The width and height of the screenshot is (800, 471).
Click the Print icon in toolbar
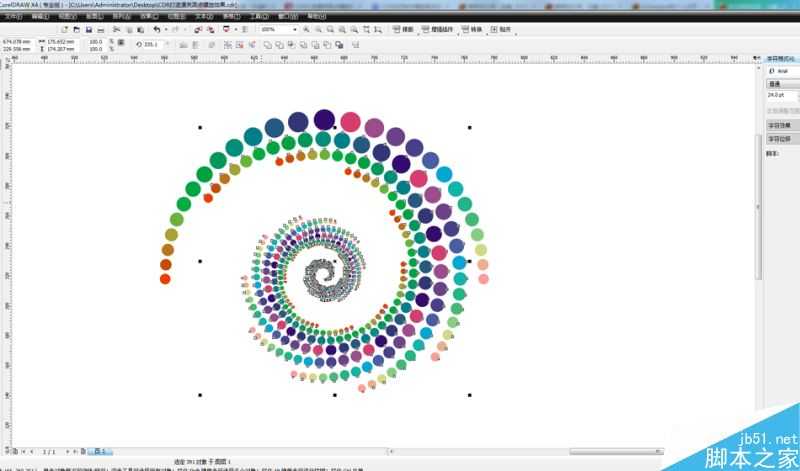(x=101, y=30)
